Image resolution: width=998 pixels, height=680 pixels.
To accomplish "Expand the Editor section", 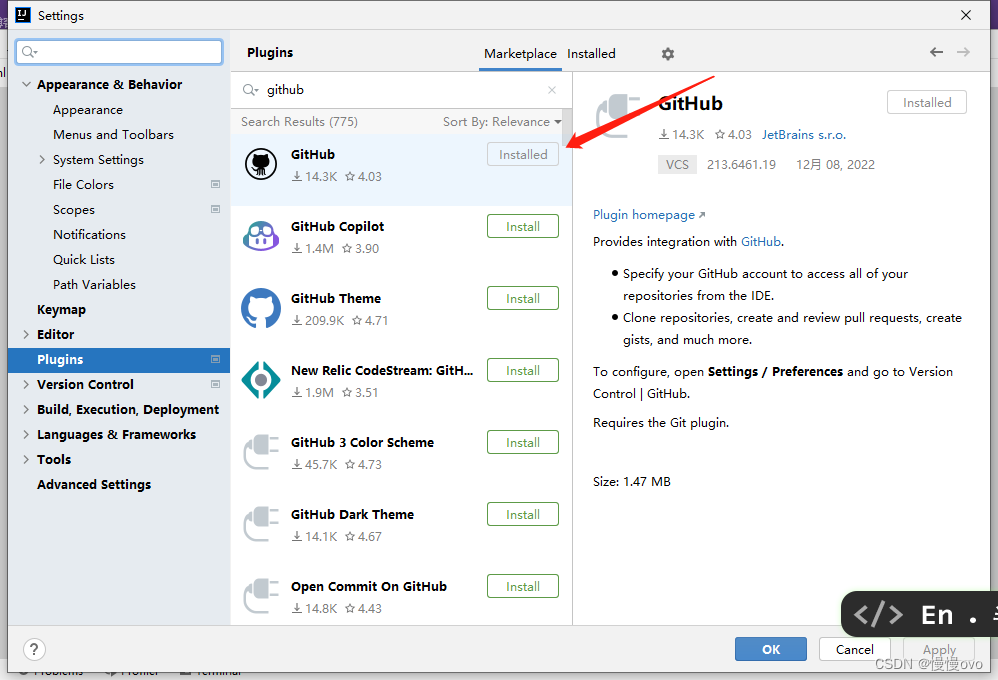I will 26,334.
